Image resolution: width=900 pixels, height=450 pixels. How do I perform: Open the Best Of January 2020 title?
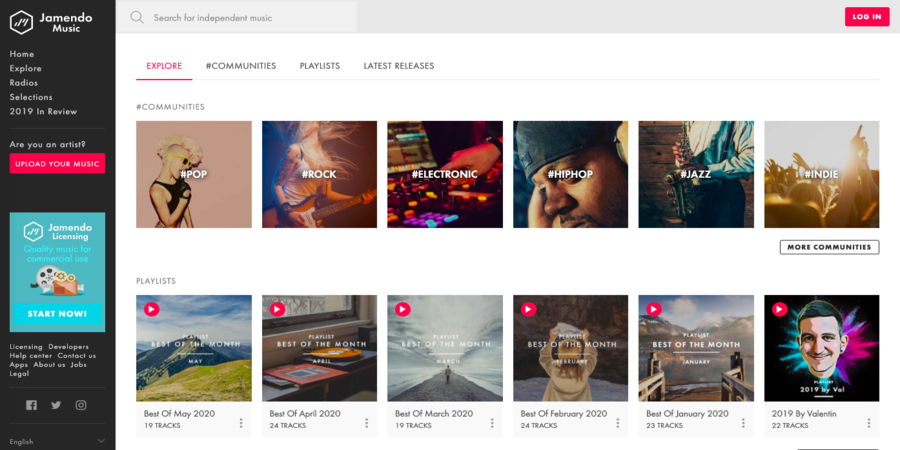[687, 413]
